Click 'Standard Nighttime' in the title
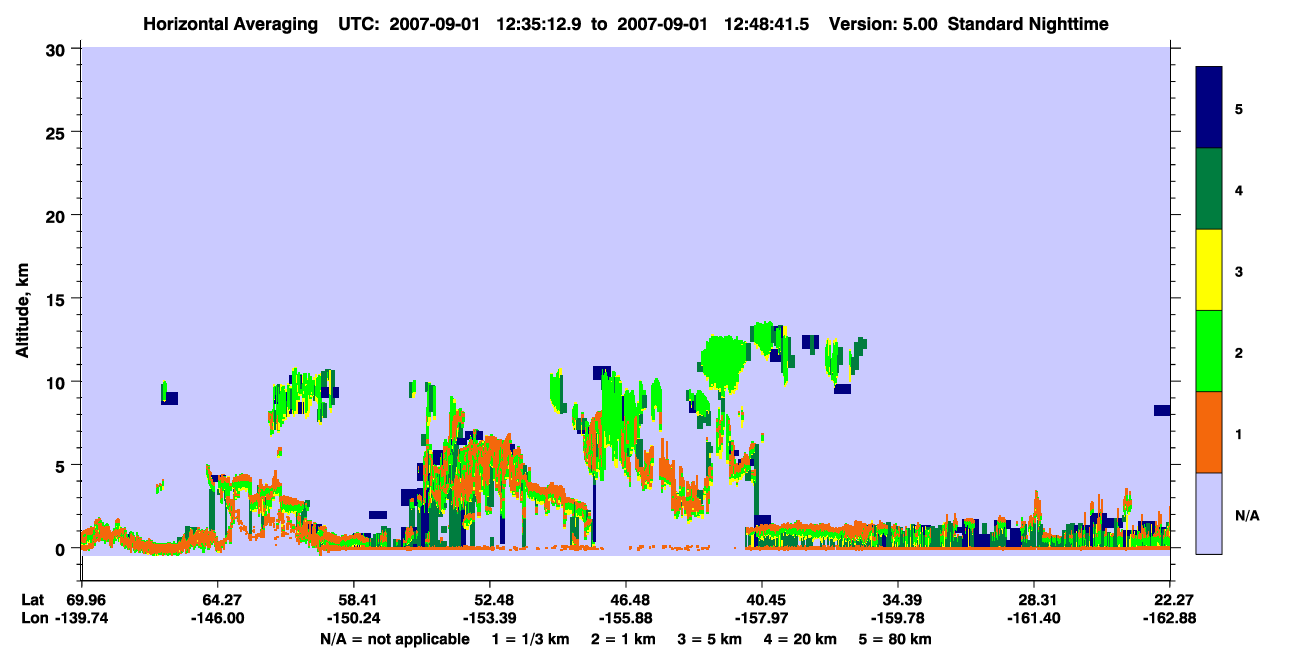This screenshot has width=1300, height=667. click(x=1028, y=23)
